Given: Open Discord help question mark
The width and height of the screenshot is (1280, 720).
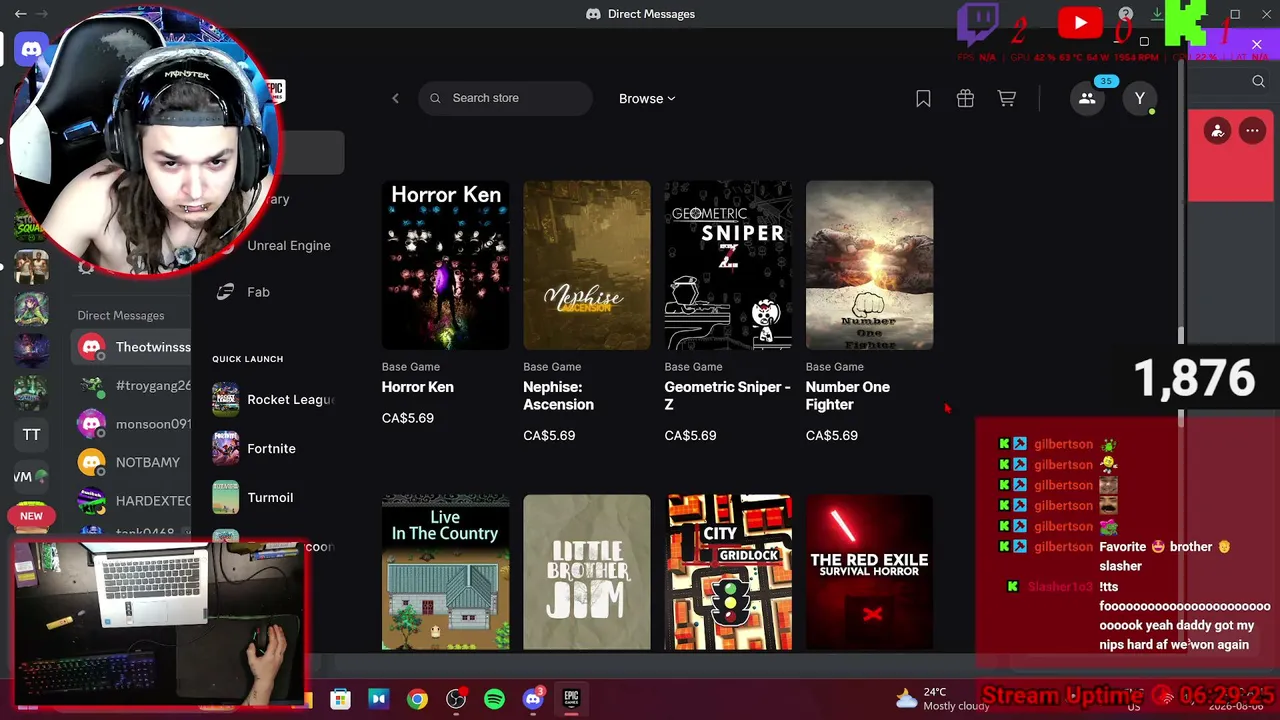Looking at the screenshot, I should click(x=1126, y=14).
